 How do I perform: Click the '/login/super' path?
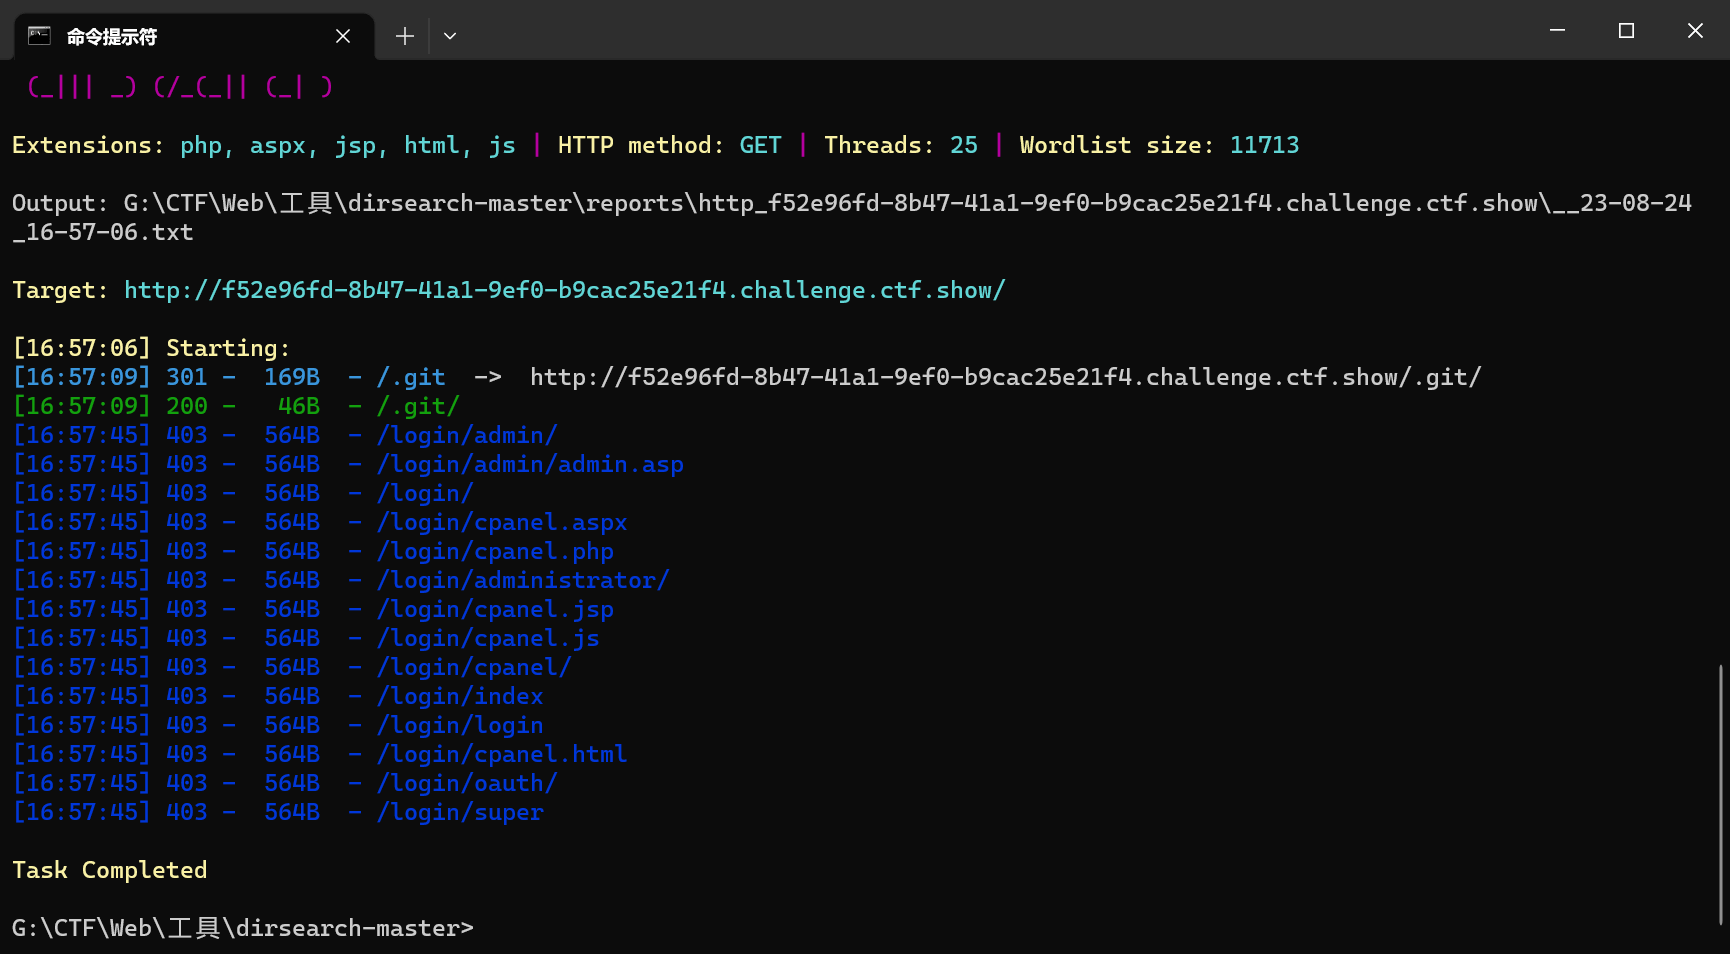coord(460,812)
